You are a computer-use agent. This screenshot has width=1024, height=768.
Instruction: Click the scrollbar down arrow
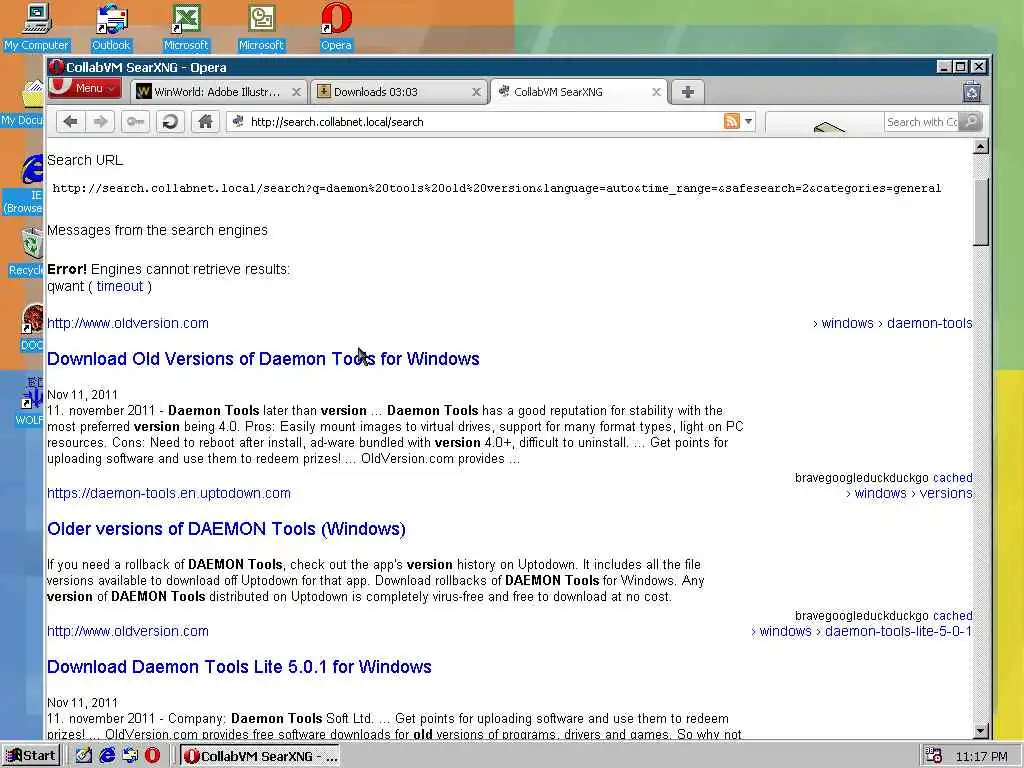click(980, 731)
